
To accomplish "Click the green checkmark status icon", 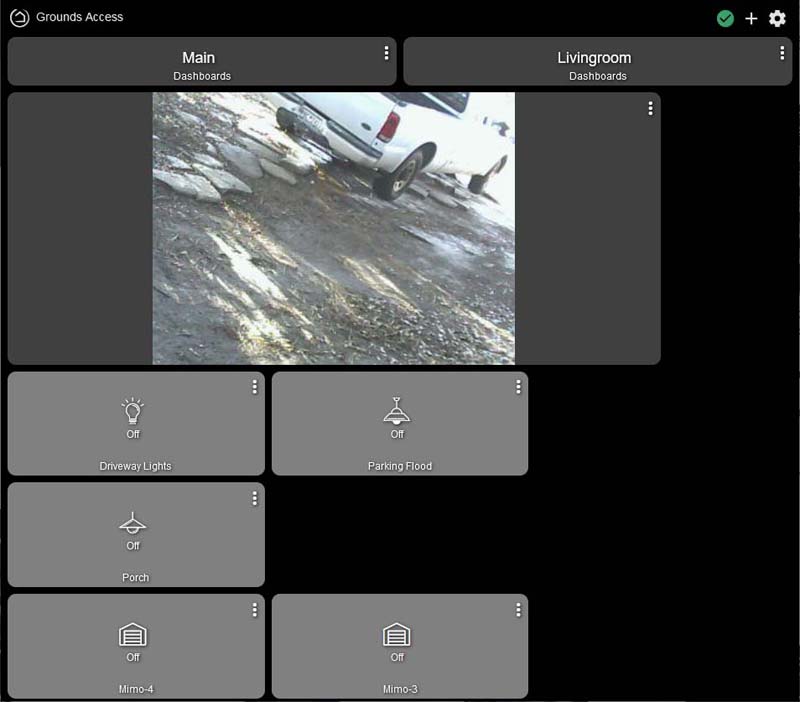I will tap(725, 18).
